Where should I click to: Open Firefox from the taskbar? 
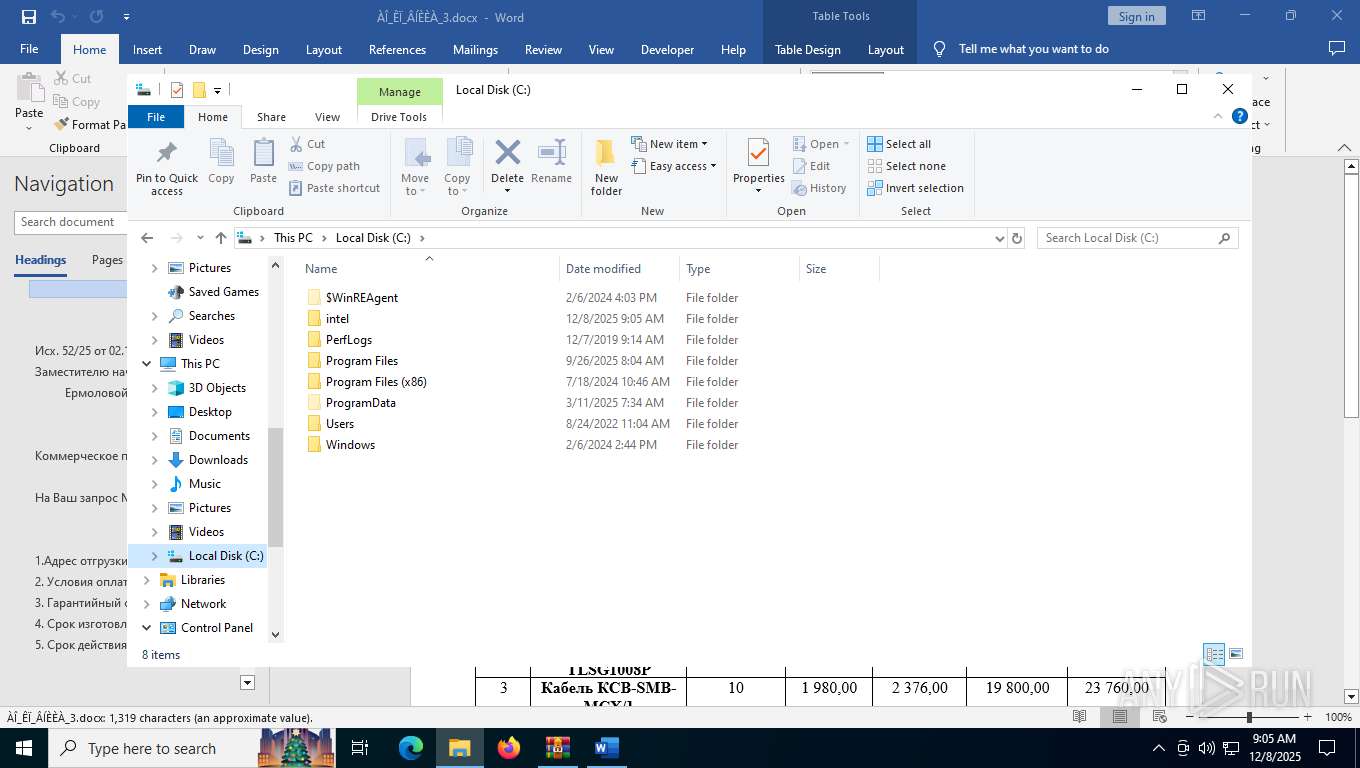[x=509, y=748]
